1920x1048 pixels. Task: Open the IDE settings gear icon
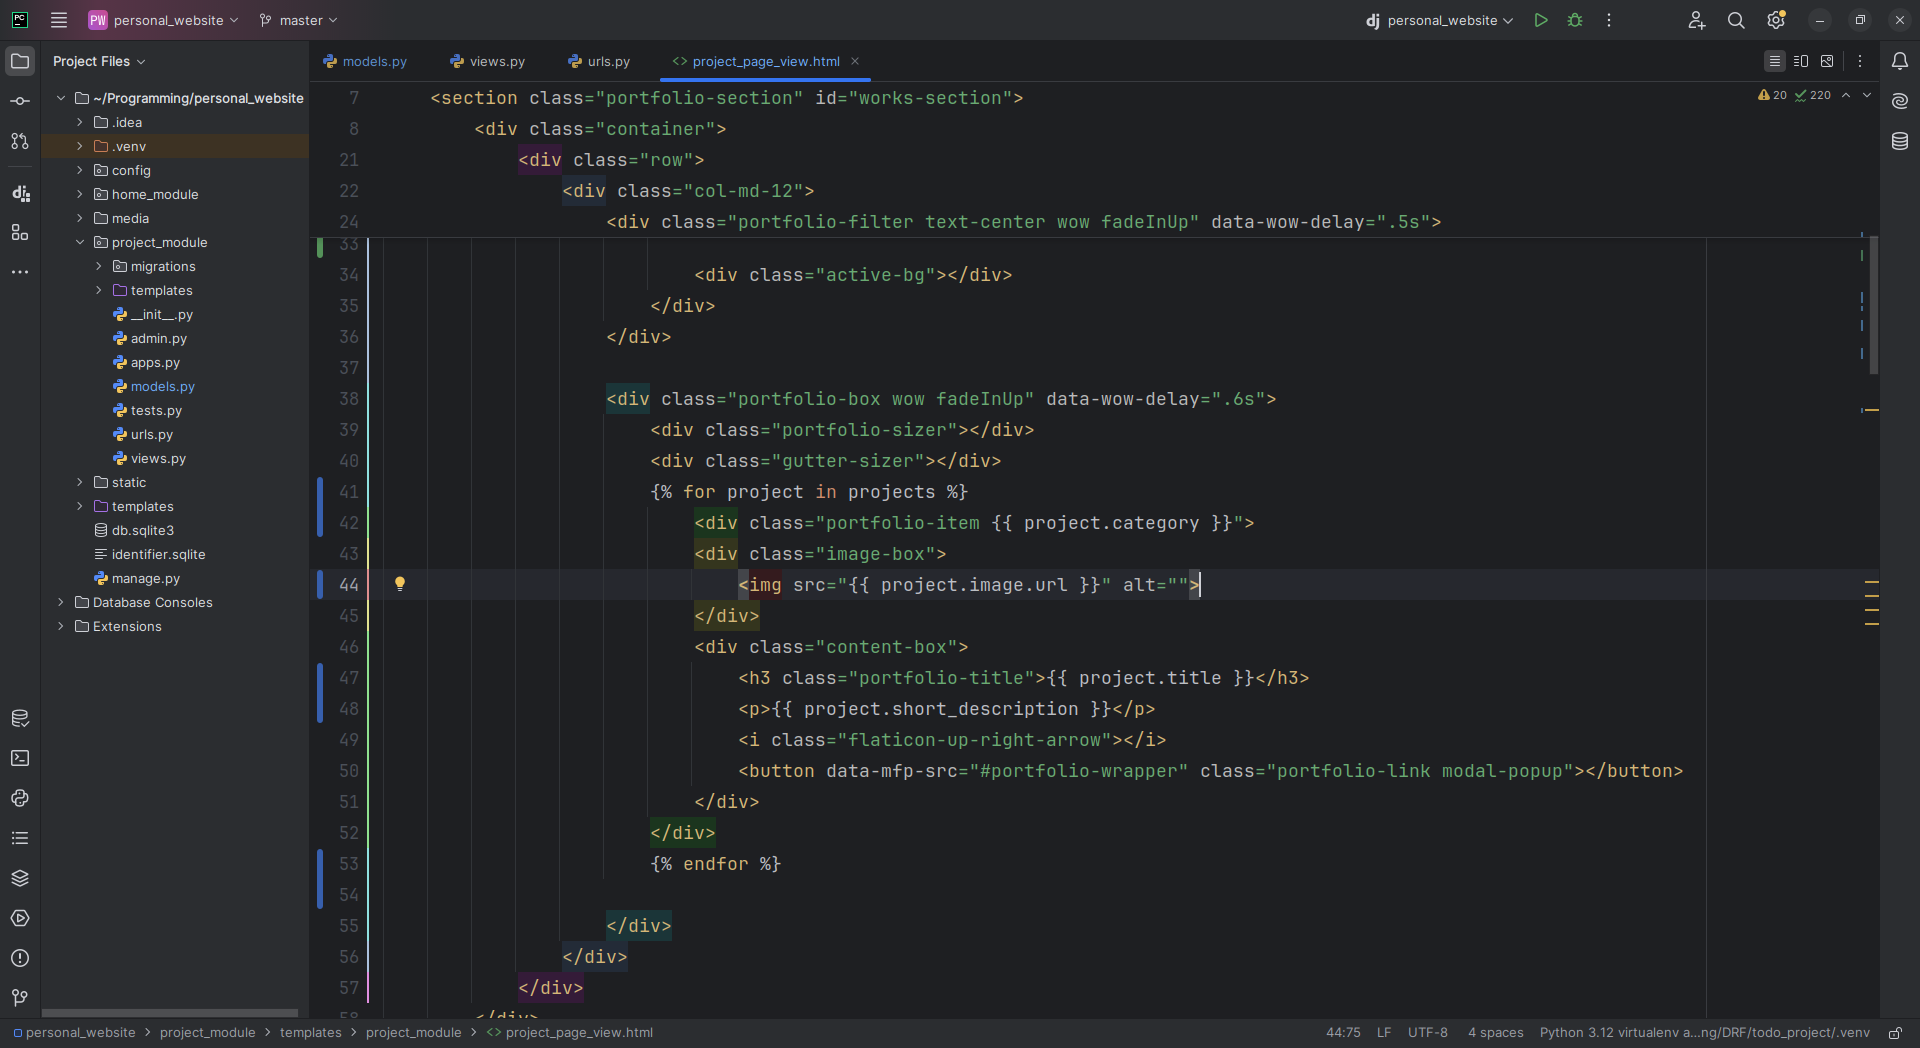coord(1776,20)
